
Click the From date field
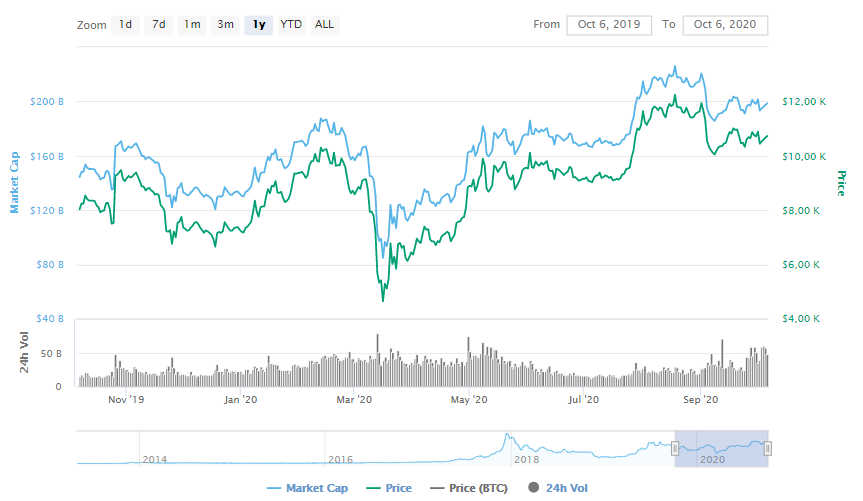pos(608,25)
